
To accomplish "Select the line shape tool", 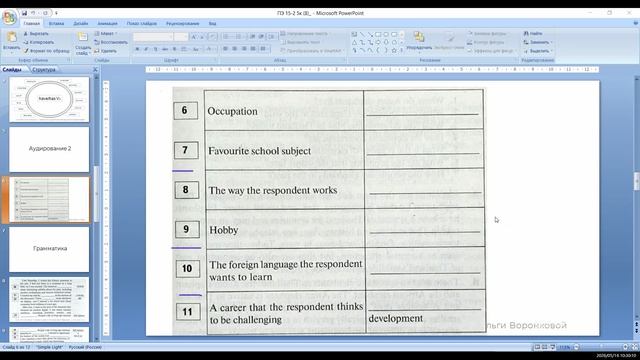I will 362,34.
